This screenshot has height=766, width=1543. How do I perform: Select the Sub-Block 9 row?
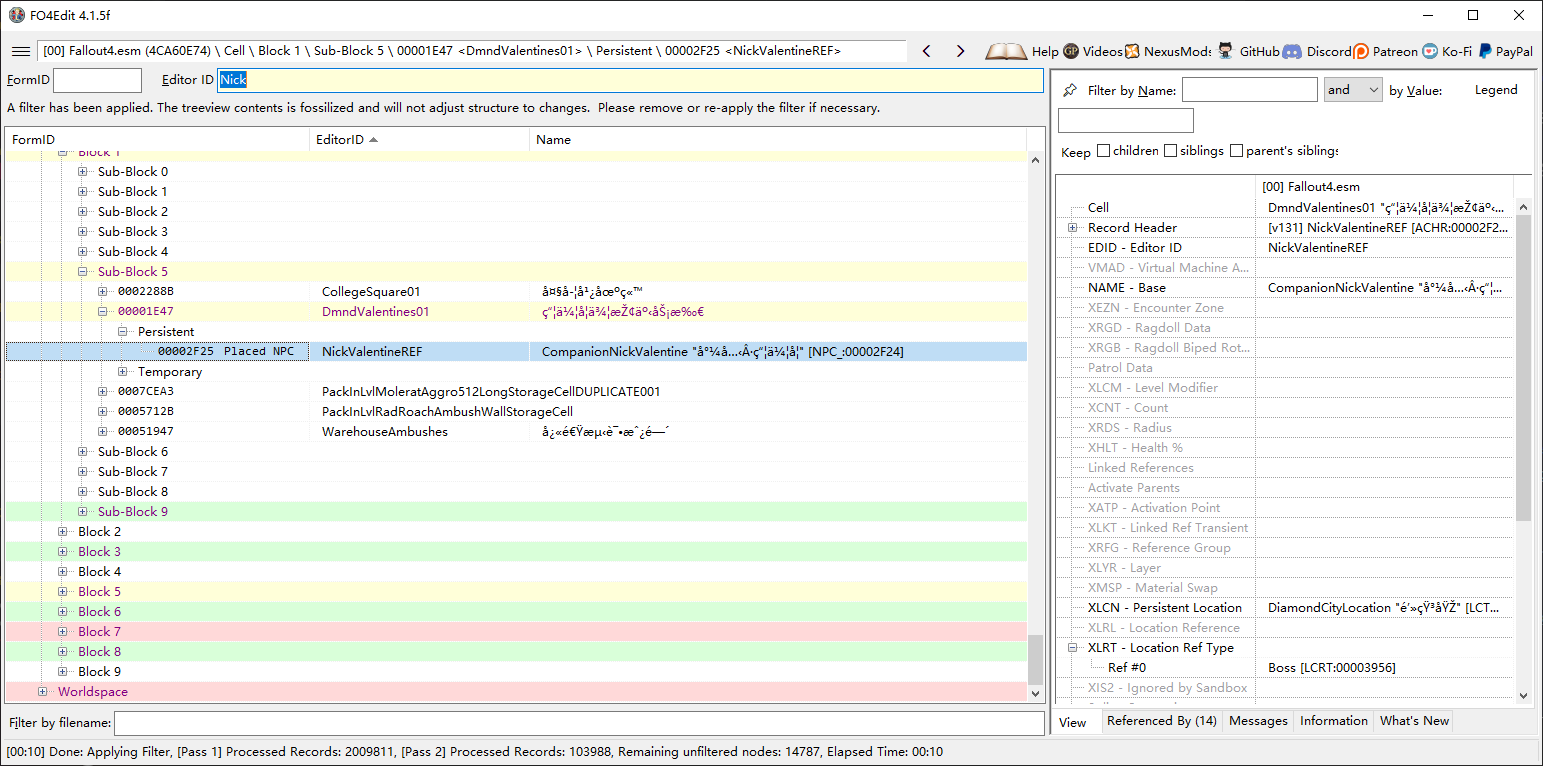pyautogui.click(x=516, y=512)
